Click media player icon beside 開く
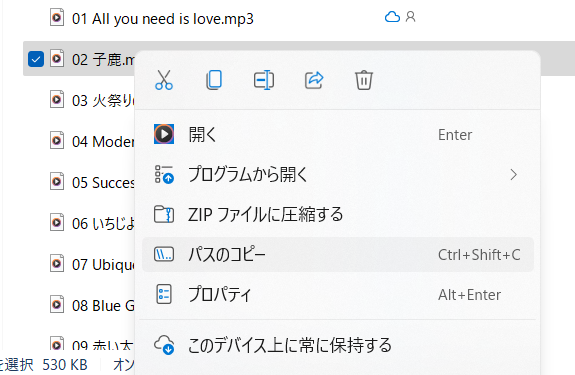Viewport: 575px width, 375px height. coord(164,134)
